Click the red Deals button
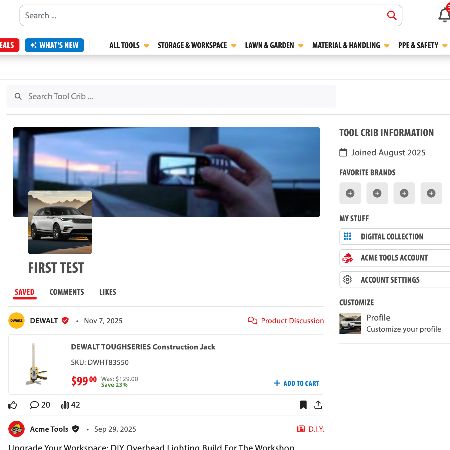This screenshot has height=450, width=450. pyautogui.click(x=9, y=45)
